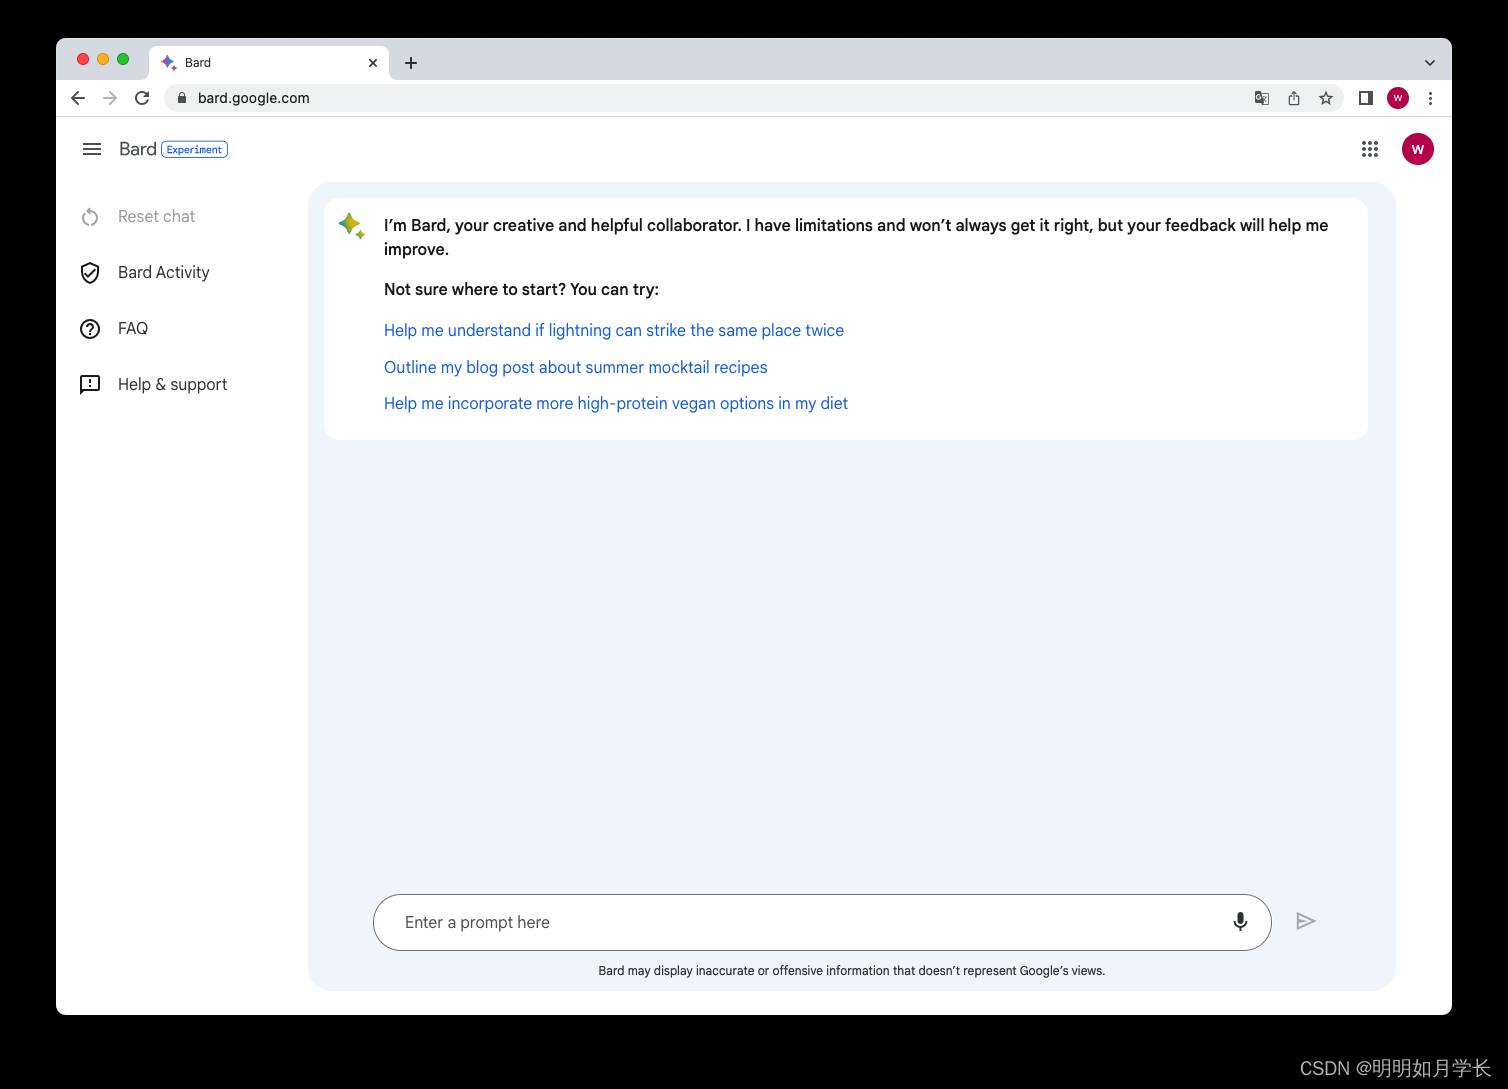The image size is (1508, 1089).
Task: Click the Reset chat icon
Action: pyautogui.click(x=90, y=217)
